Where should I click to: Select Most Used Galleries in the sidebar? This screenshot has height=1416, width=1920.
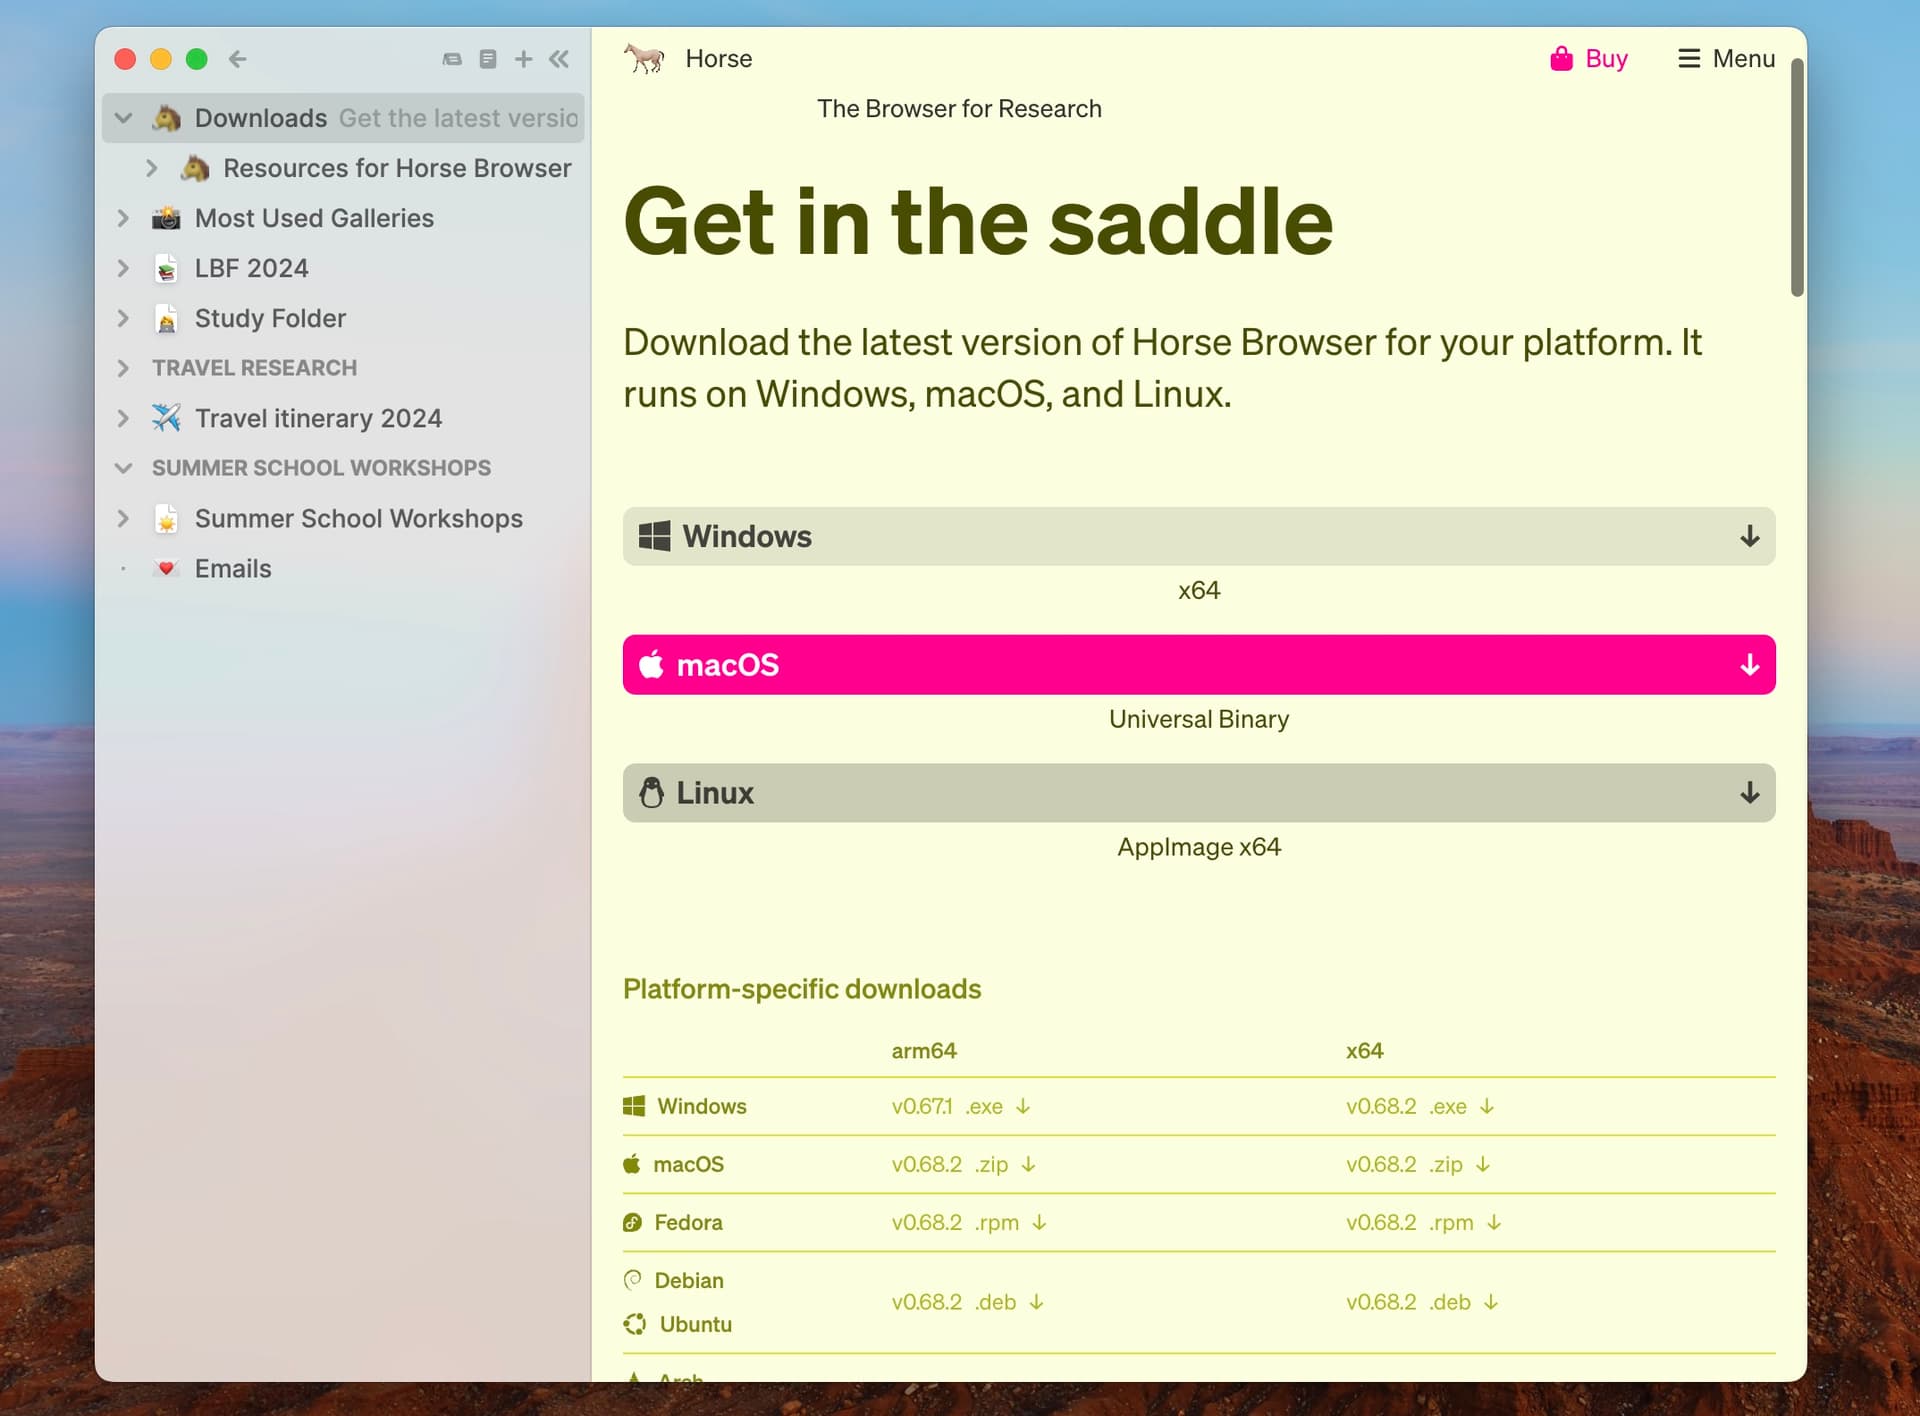[x=314, y=218]
